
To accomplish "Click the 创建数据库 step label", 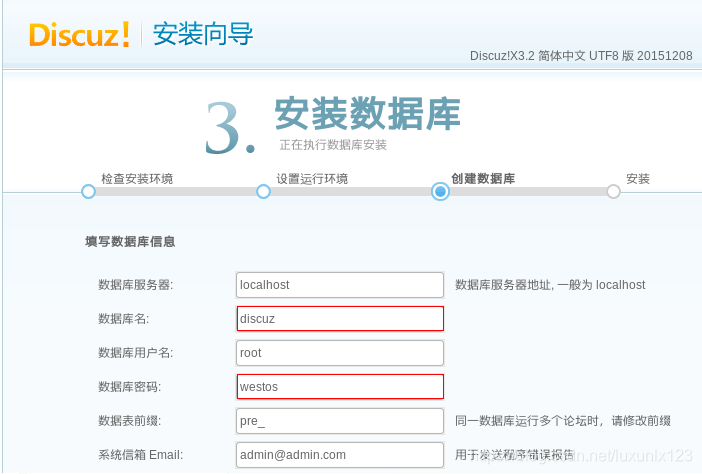I will click(x=483, y=179).
